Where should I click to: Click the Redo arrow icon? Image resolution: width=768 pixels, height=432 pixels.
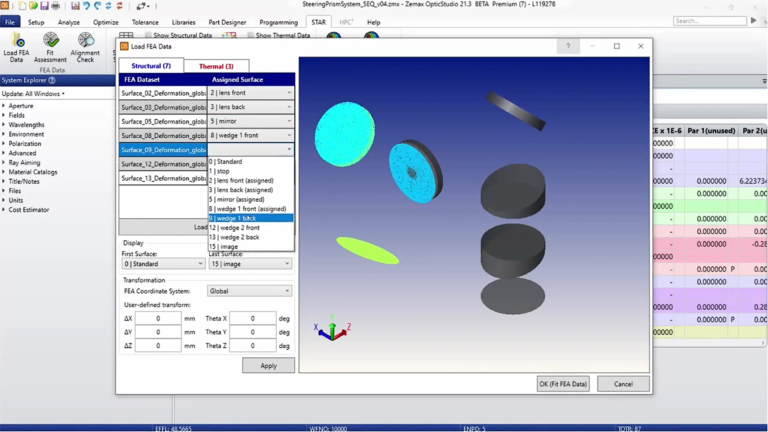click(x=97, y=6)
